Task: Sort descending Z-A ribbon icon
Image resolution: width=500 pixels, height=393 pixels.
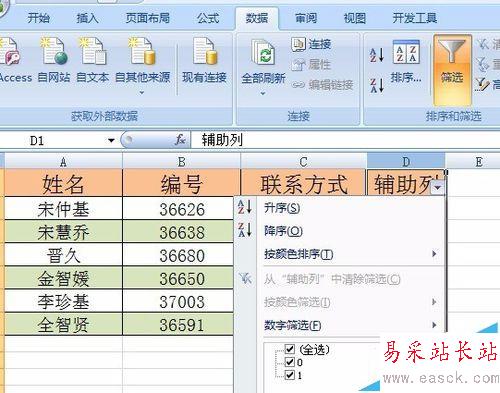Action: [377, 85]
